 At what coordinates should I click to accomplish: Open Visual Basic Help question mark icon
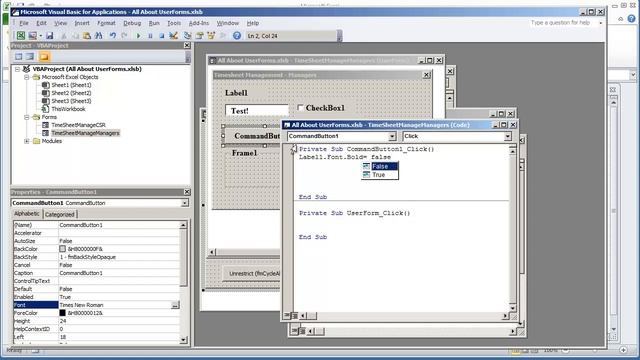tap(237, 36)
